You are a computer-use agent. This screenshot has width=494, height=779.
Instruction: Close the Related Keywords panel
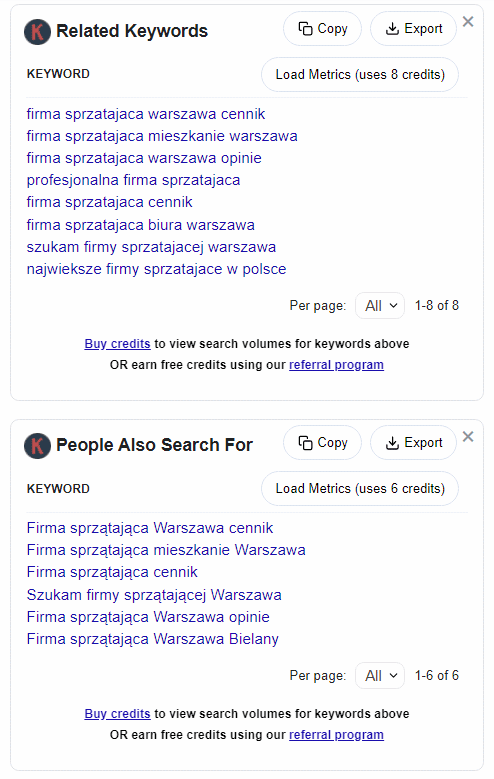click(x=468, y=21)
